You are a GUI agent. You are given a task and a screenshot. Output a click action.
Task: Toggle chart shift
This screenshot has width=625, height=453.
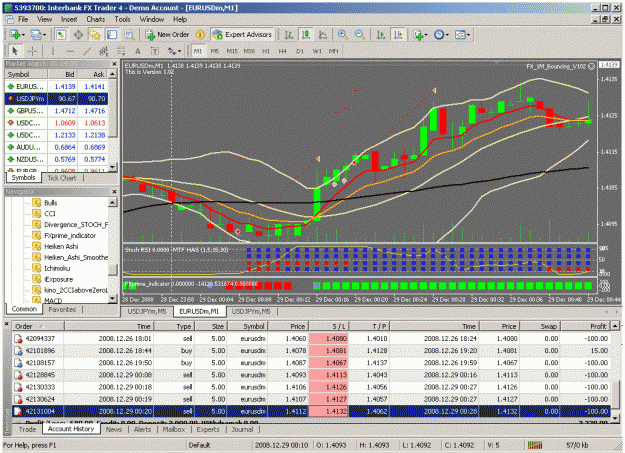[398, 35]
